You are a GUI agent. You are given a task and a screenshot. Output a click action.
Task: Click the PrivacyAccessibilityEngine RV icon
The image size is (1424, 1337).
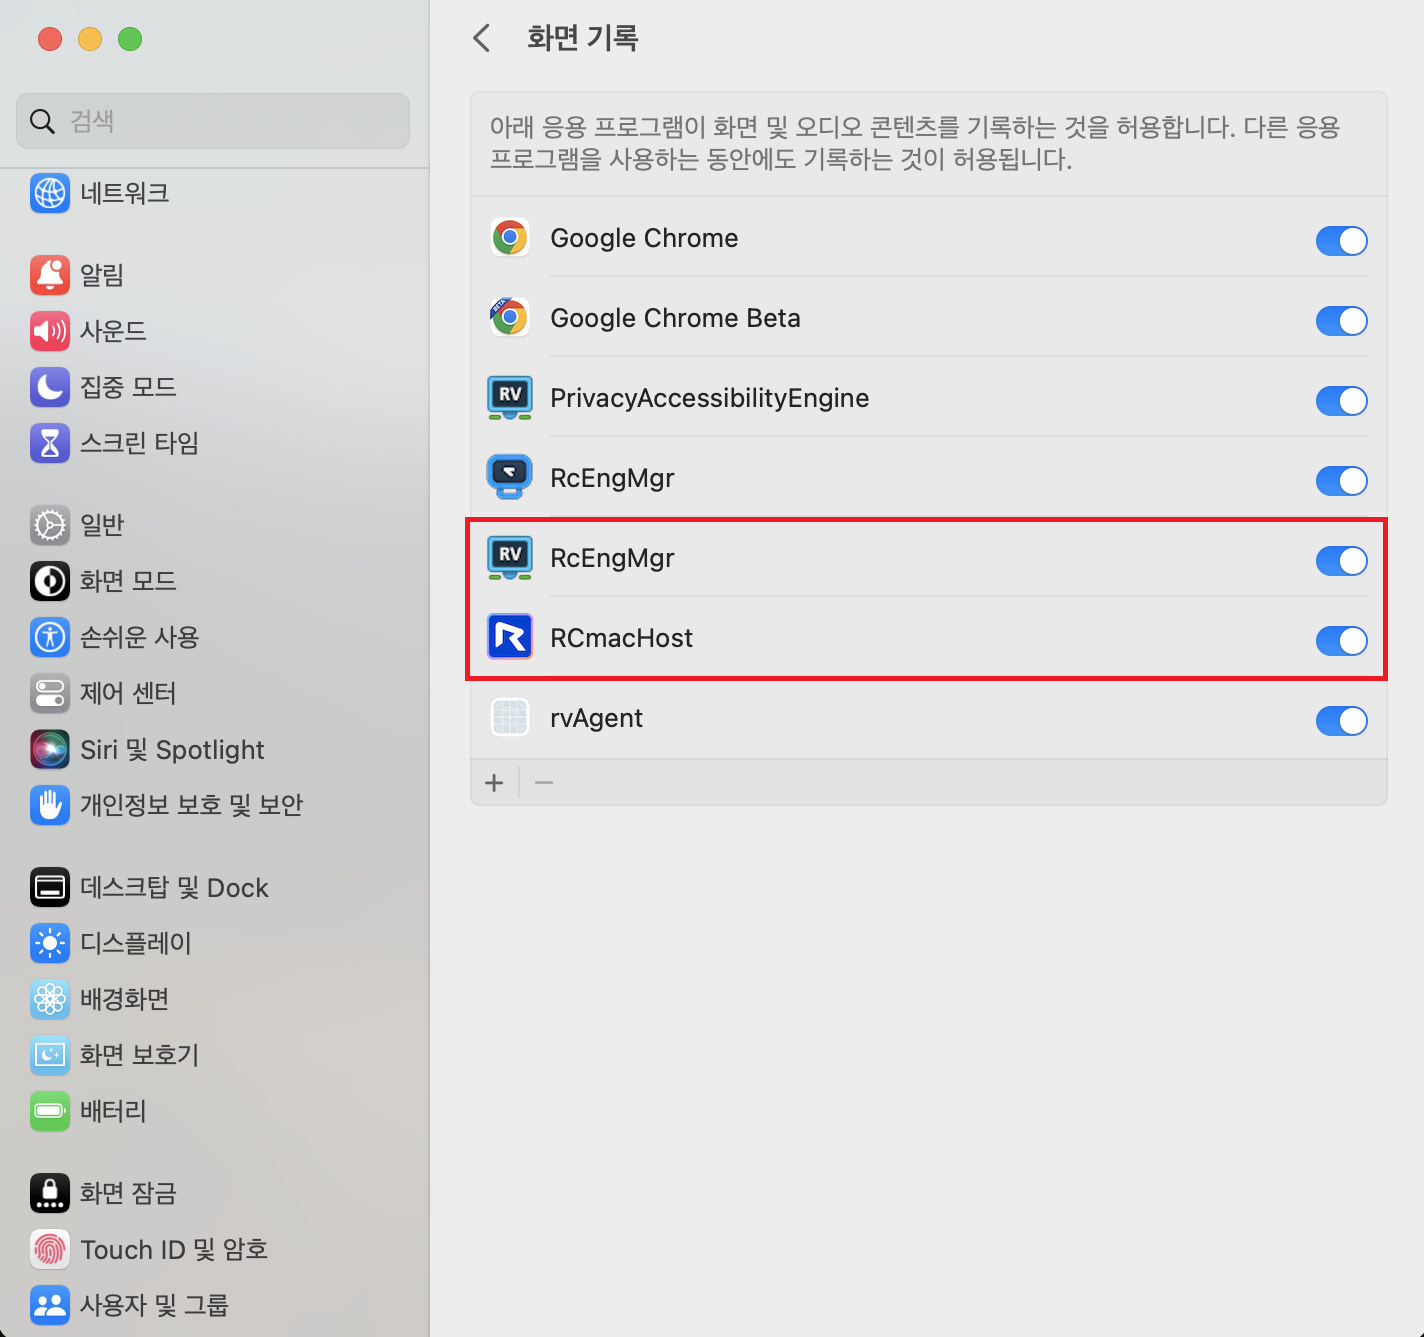(x=510, y=398)
